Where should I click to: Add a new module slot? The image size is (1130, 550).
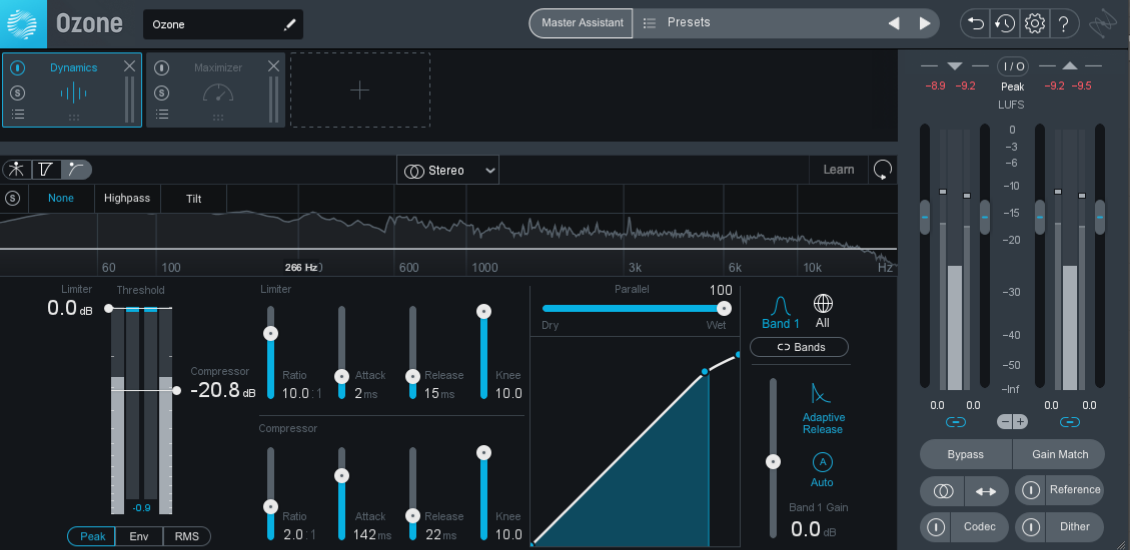pos(360,90)
